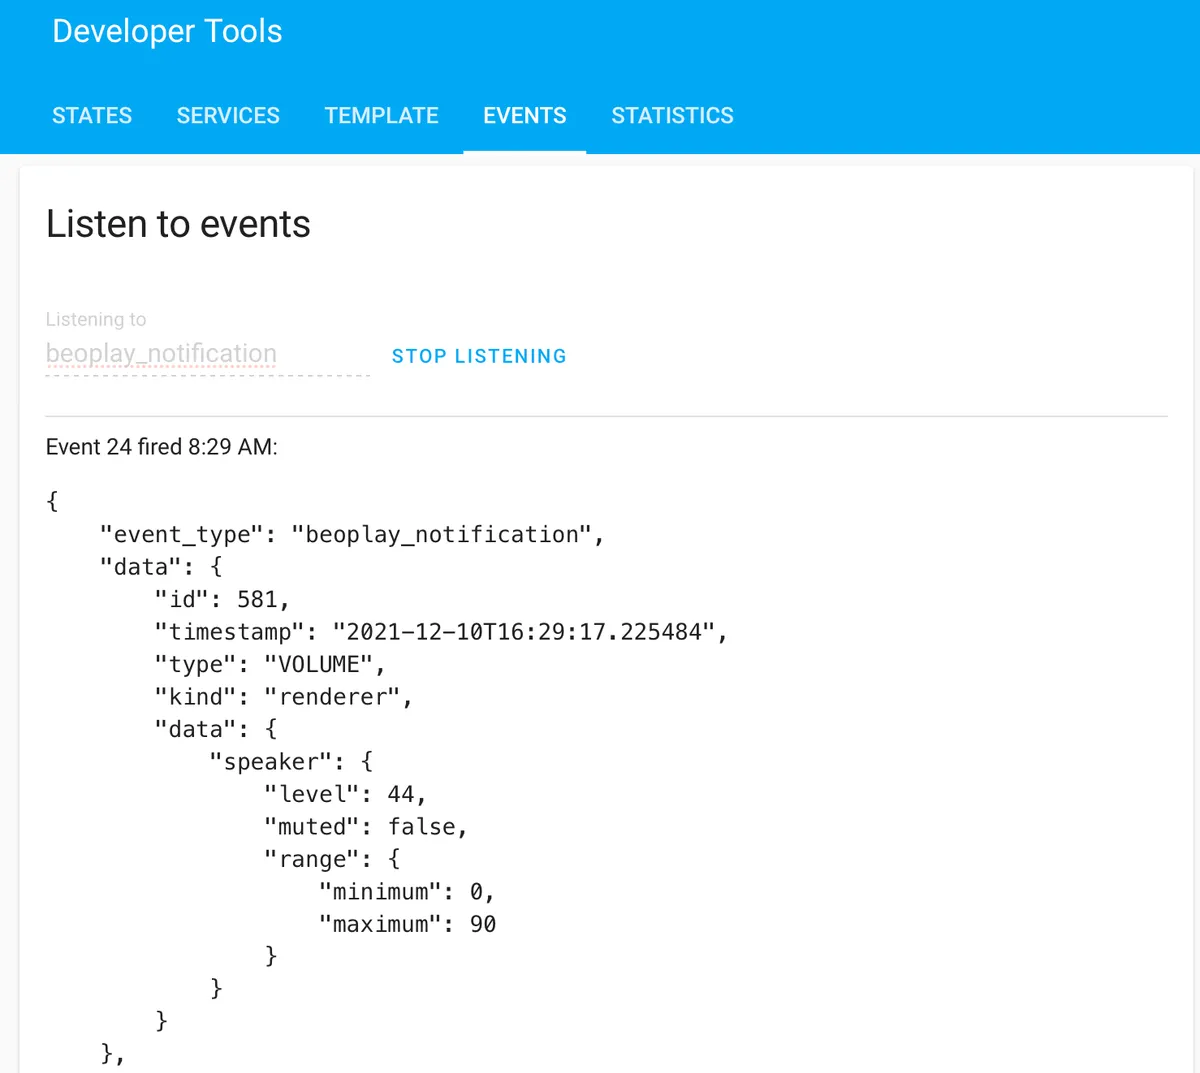Open the Statistics tab
1200x1073 pixels.
[673, 116]
